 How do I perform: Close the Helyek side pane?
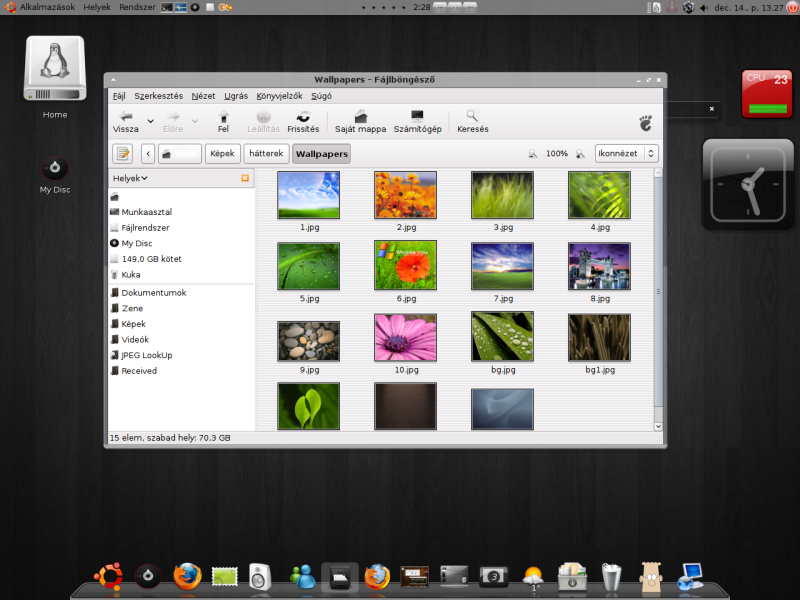(245, 178)
